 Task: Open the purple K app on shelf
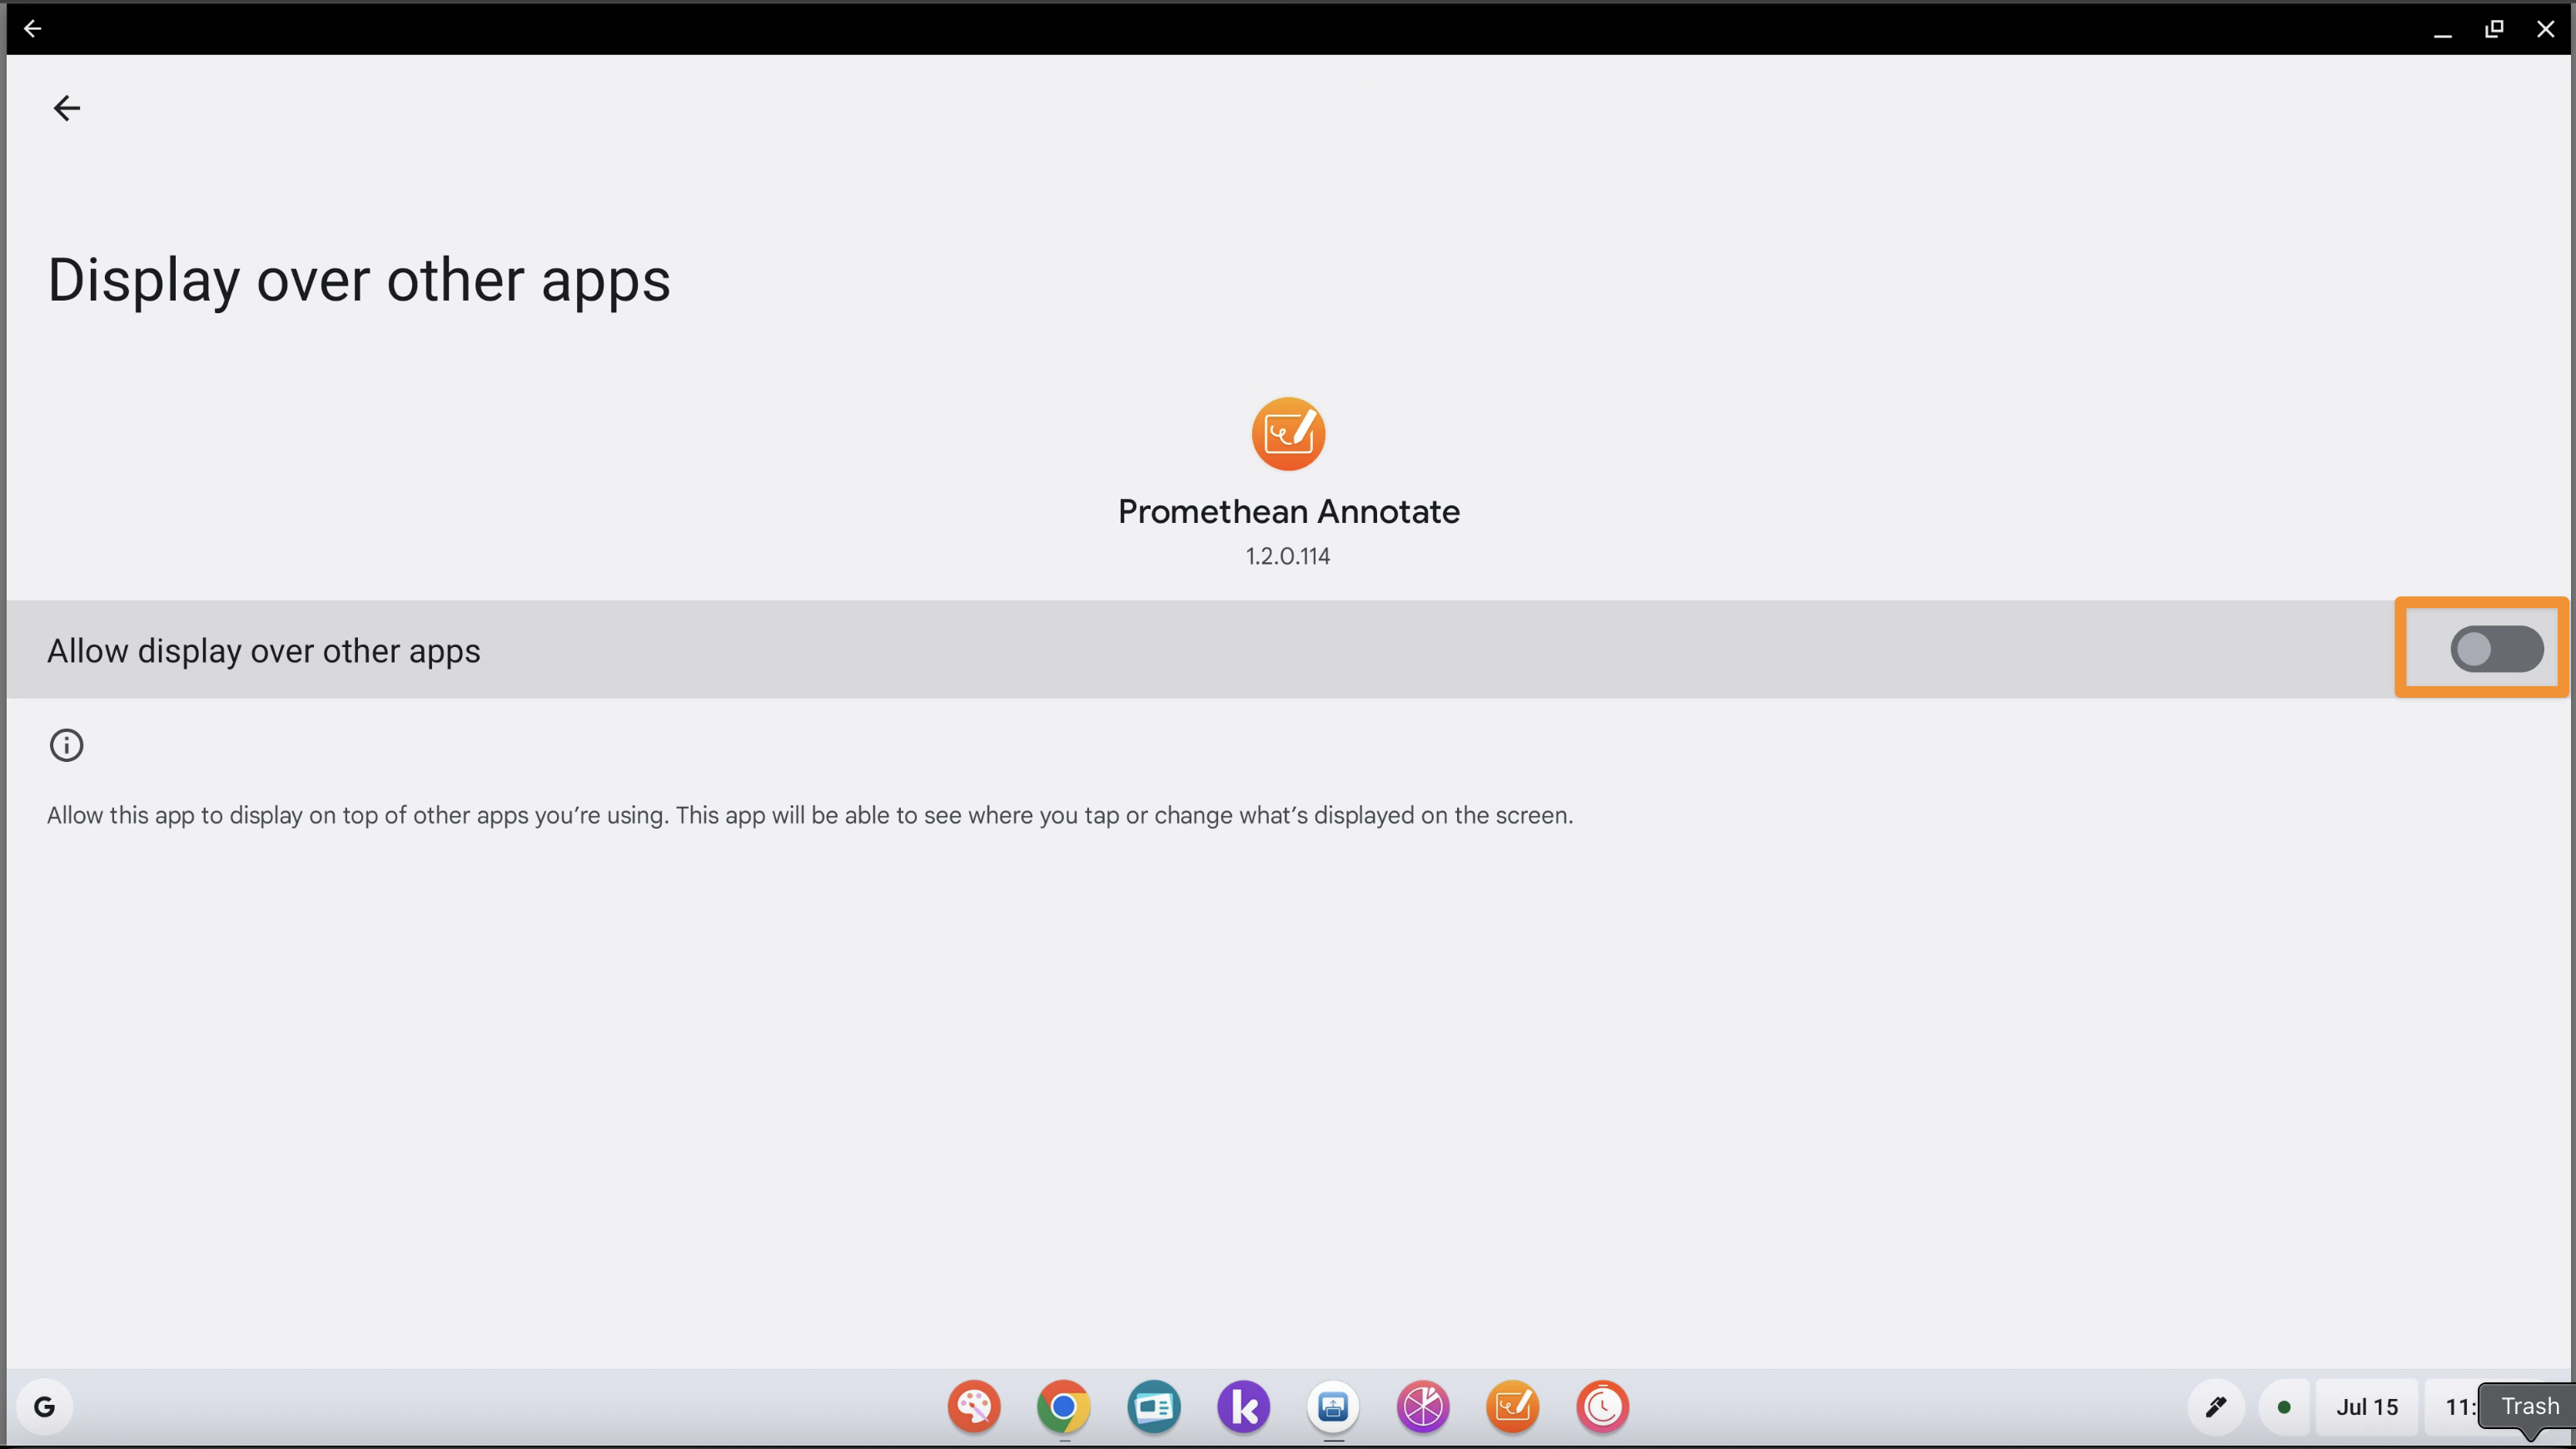click(x=1243, y=1407)
